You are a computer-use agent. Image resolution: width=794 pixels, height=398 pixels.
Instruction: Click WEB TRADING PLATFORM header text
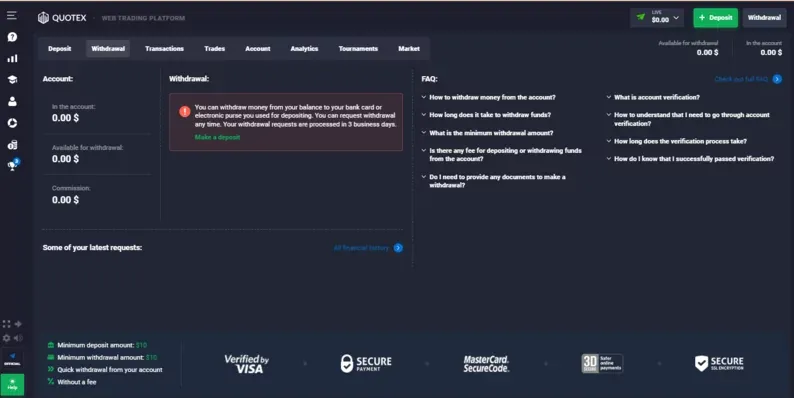click(x=143, y=18)
